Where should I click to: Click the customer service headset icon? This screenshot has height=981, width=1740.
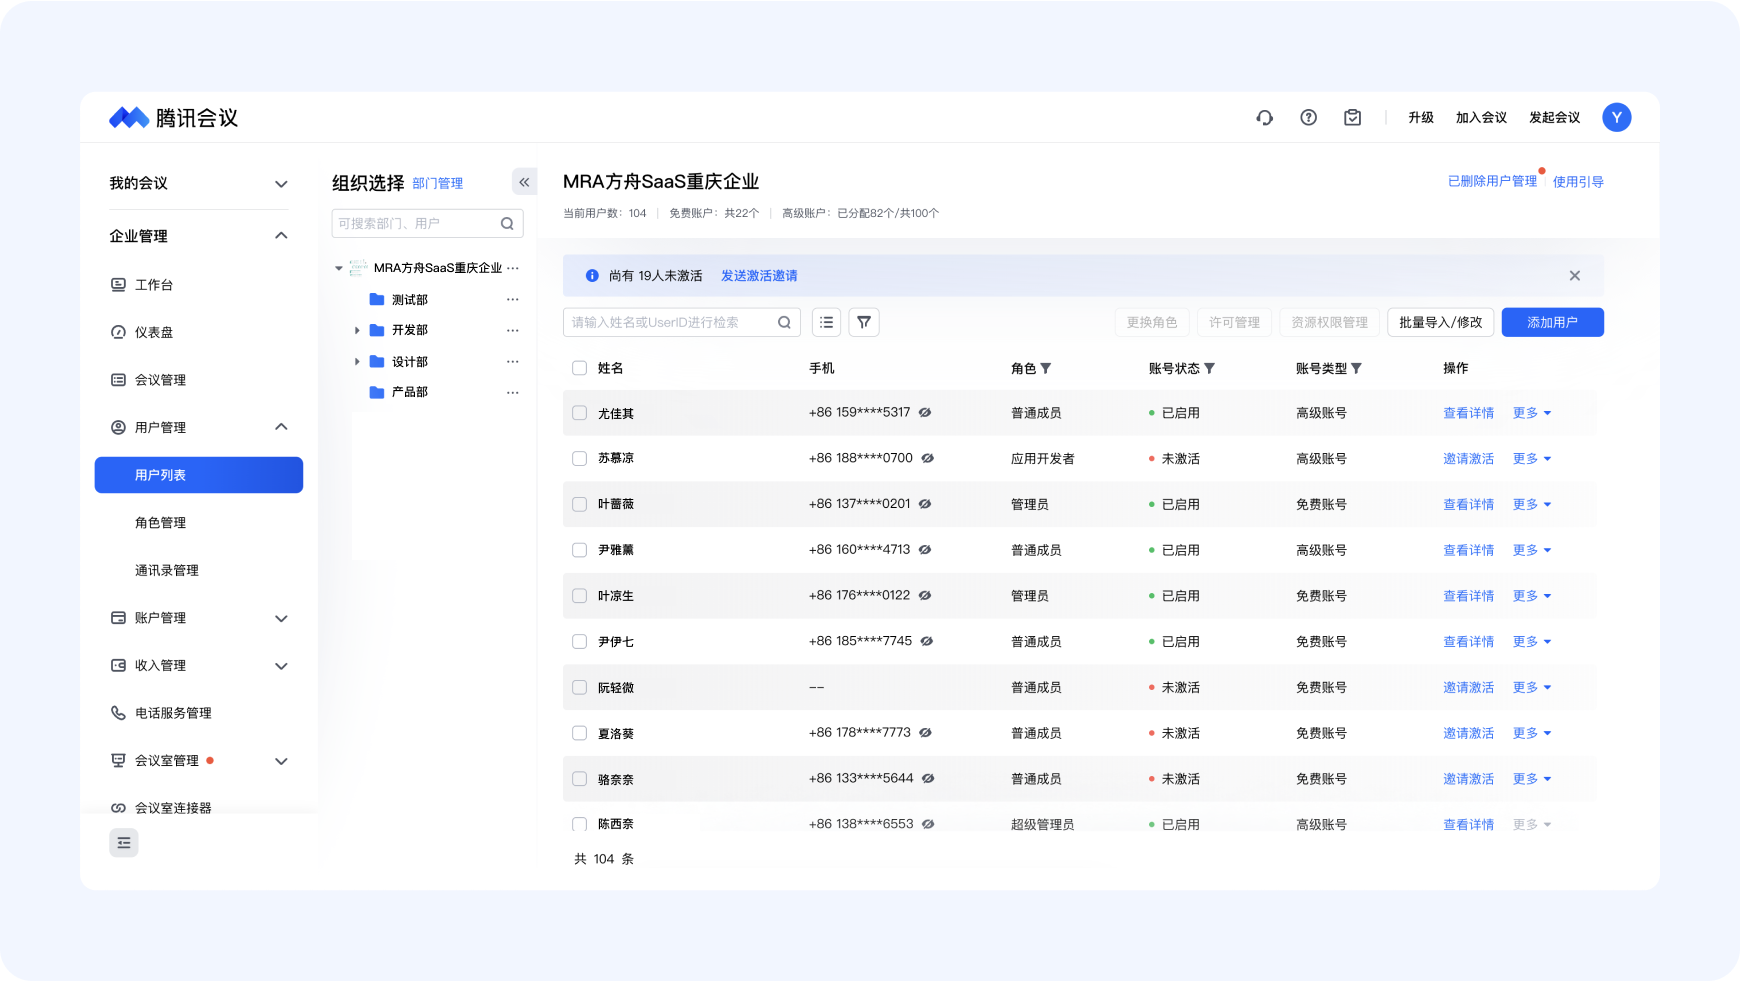(1264, 118)
